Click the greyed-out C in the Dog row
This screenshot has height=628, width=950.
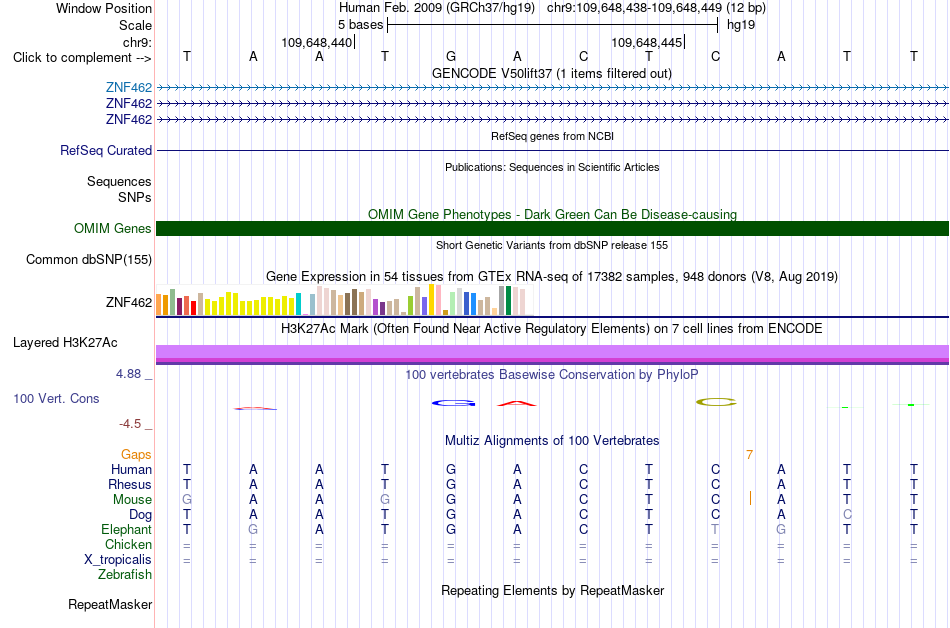(847, 515)
